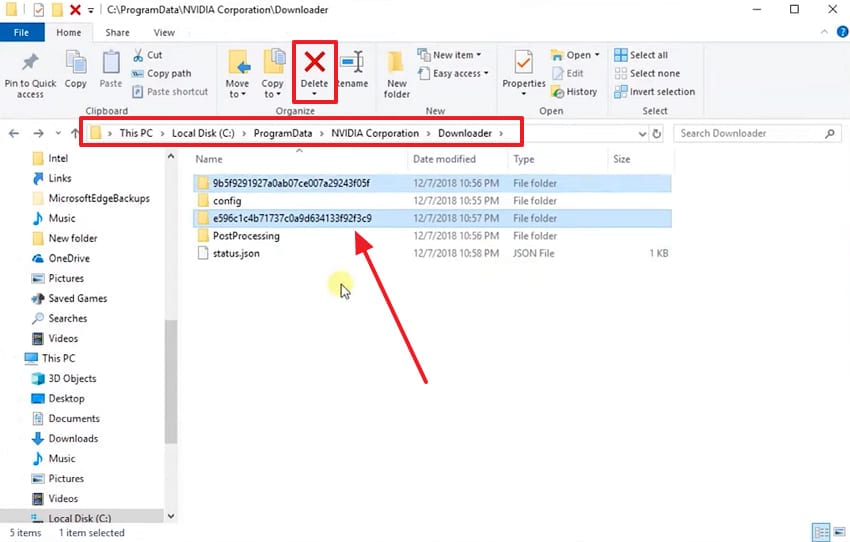Click ProgramData breadcrumb

click(283, 133)
